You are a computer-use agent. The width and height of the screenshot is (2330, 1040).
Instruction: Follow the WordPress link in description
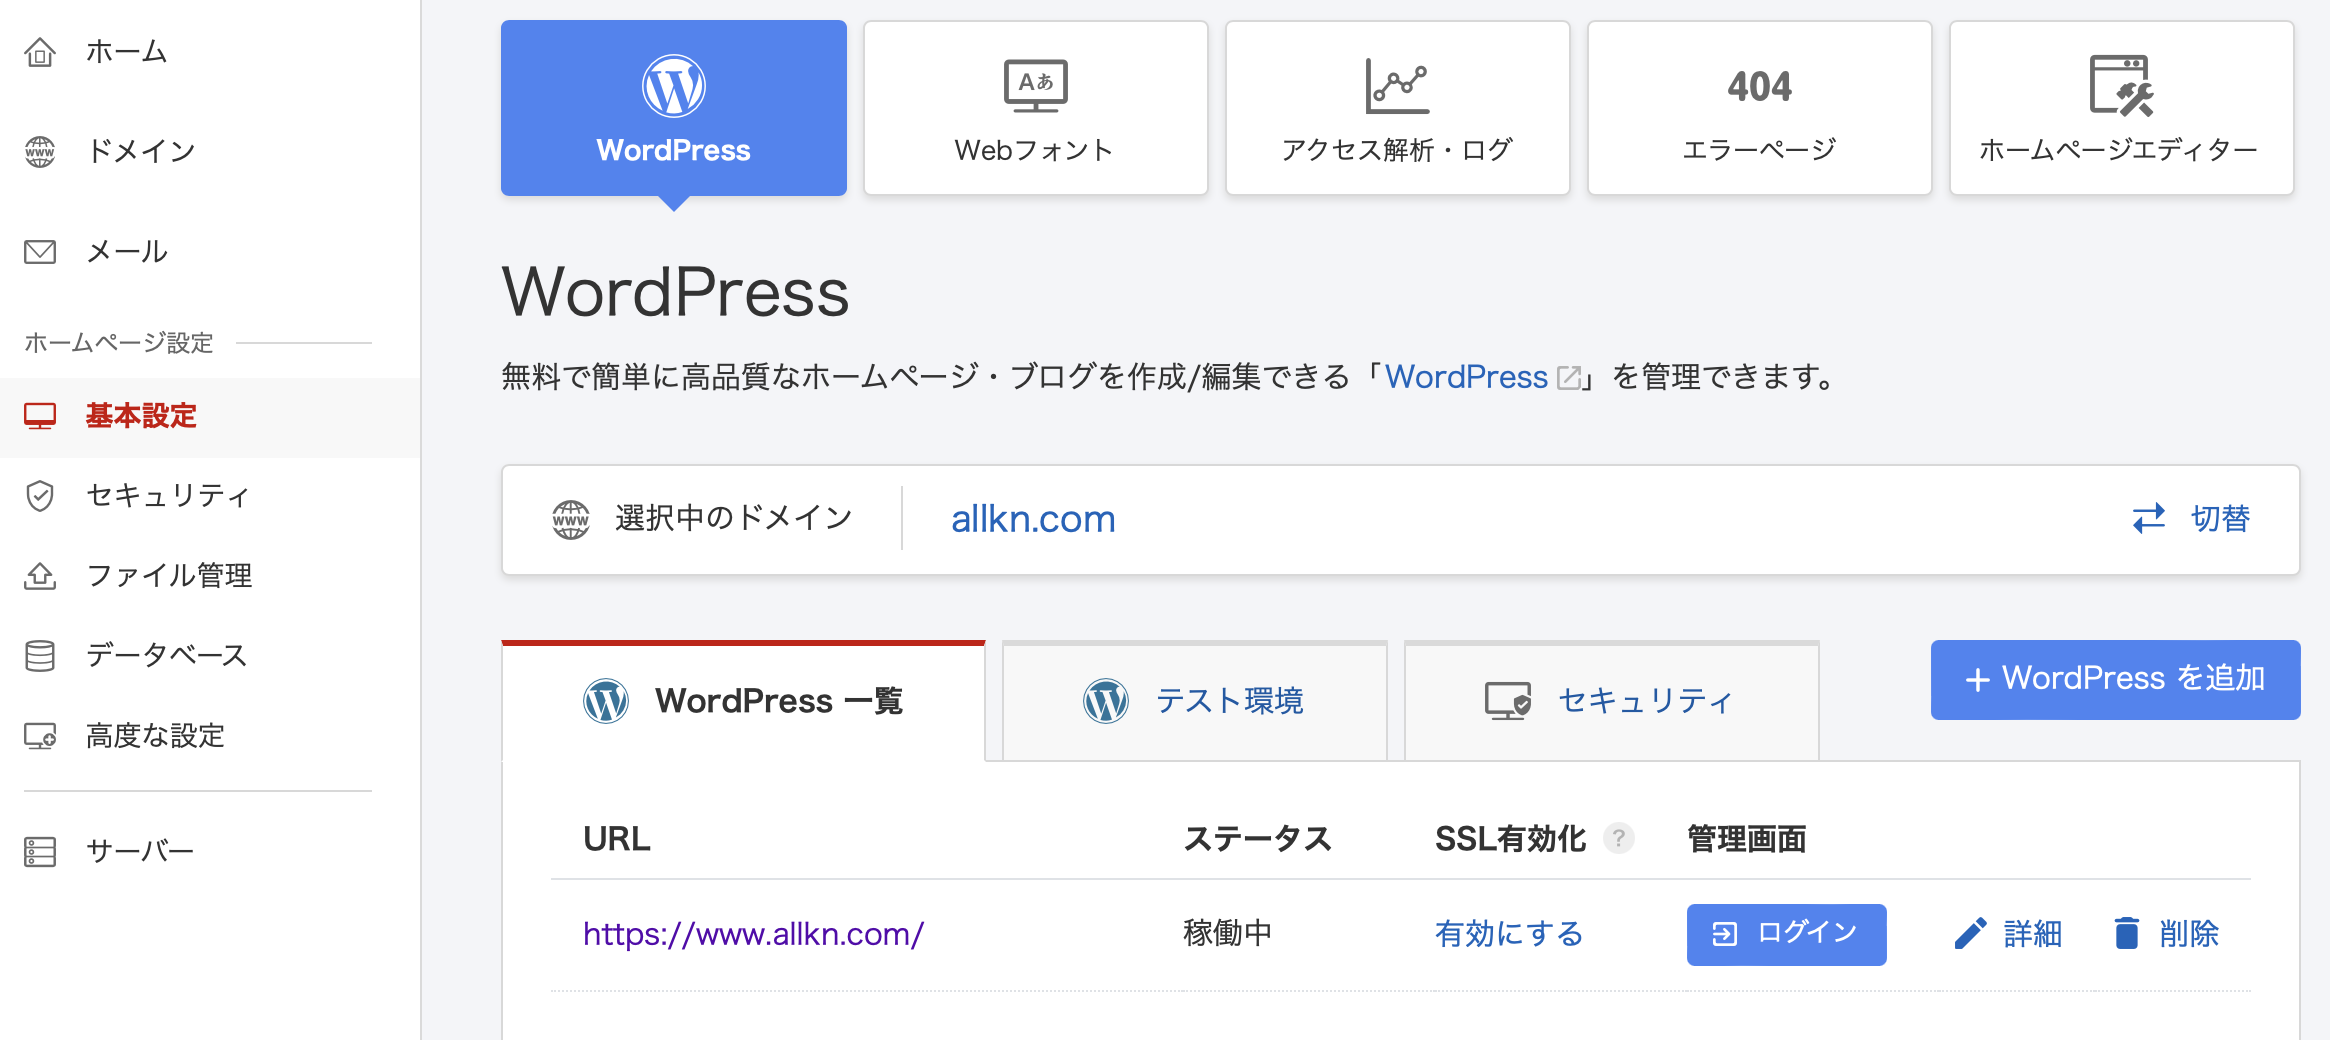(x=1466, y=377)
